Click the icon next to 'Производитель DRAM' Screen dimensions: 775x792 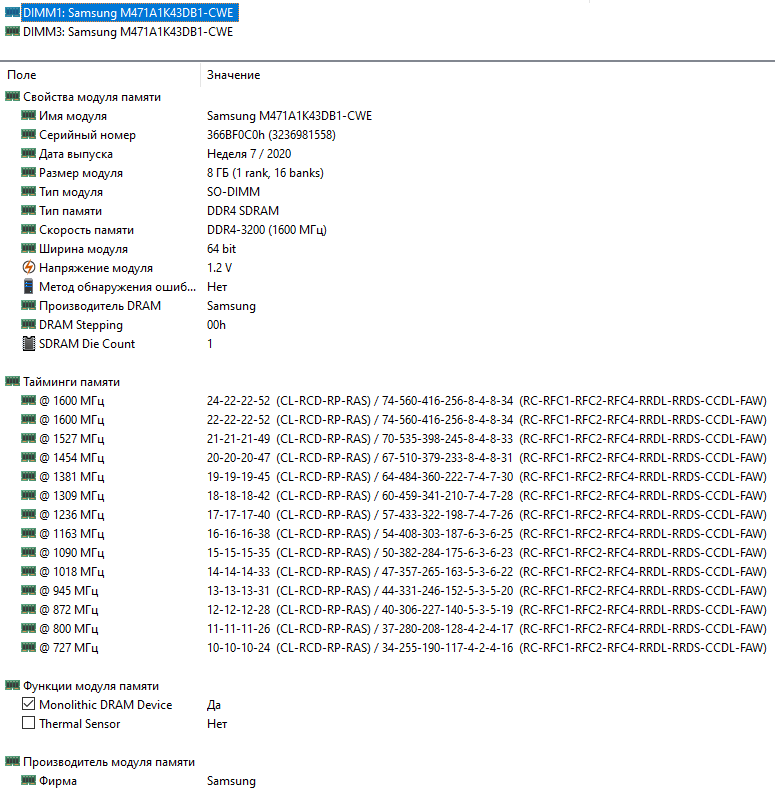tap(28, 305)
